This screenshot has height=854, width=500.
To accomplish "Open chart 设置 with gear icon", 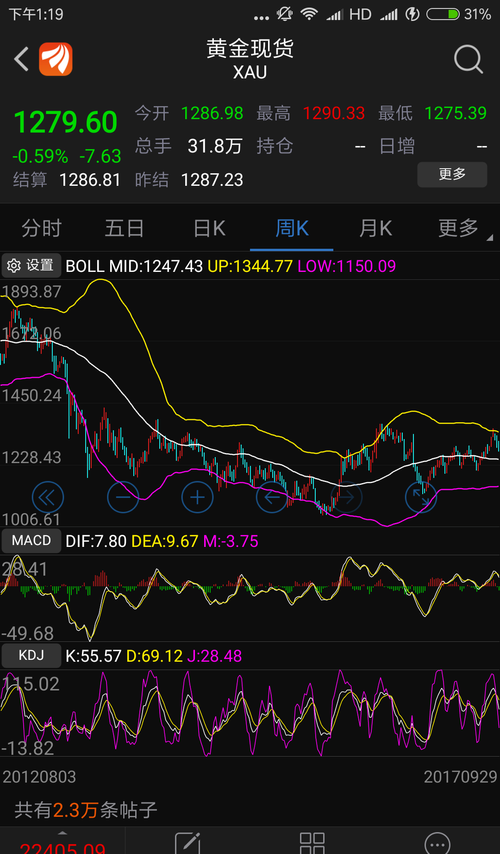I will pos(31,265).
